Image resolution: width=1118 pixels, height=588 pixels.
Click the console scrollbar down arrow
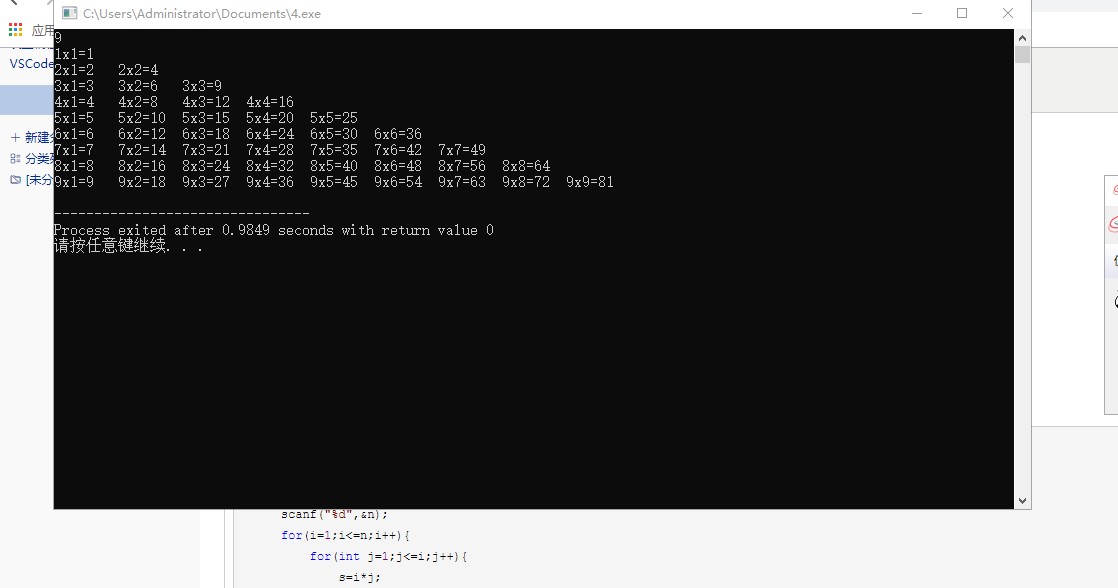(x=1022, y=501)
